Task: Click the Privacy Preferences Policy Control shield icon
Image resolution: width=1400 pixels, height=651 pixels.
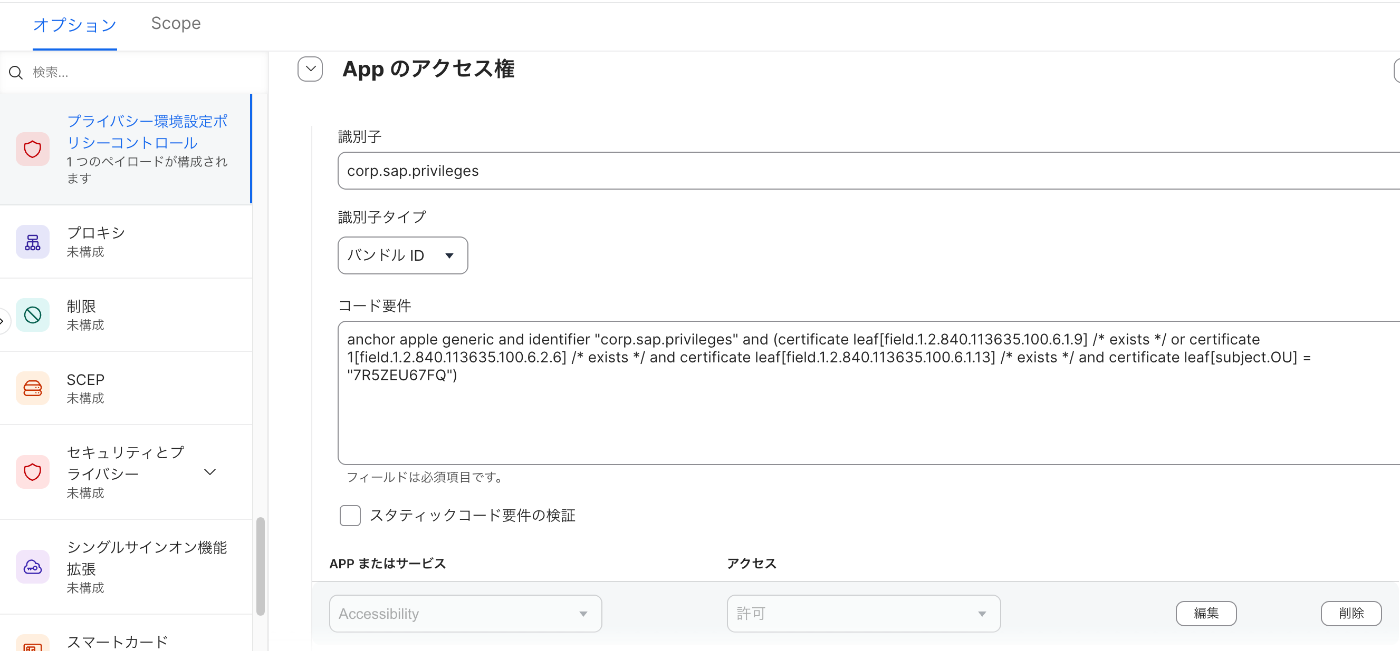Action: (33, 149)
